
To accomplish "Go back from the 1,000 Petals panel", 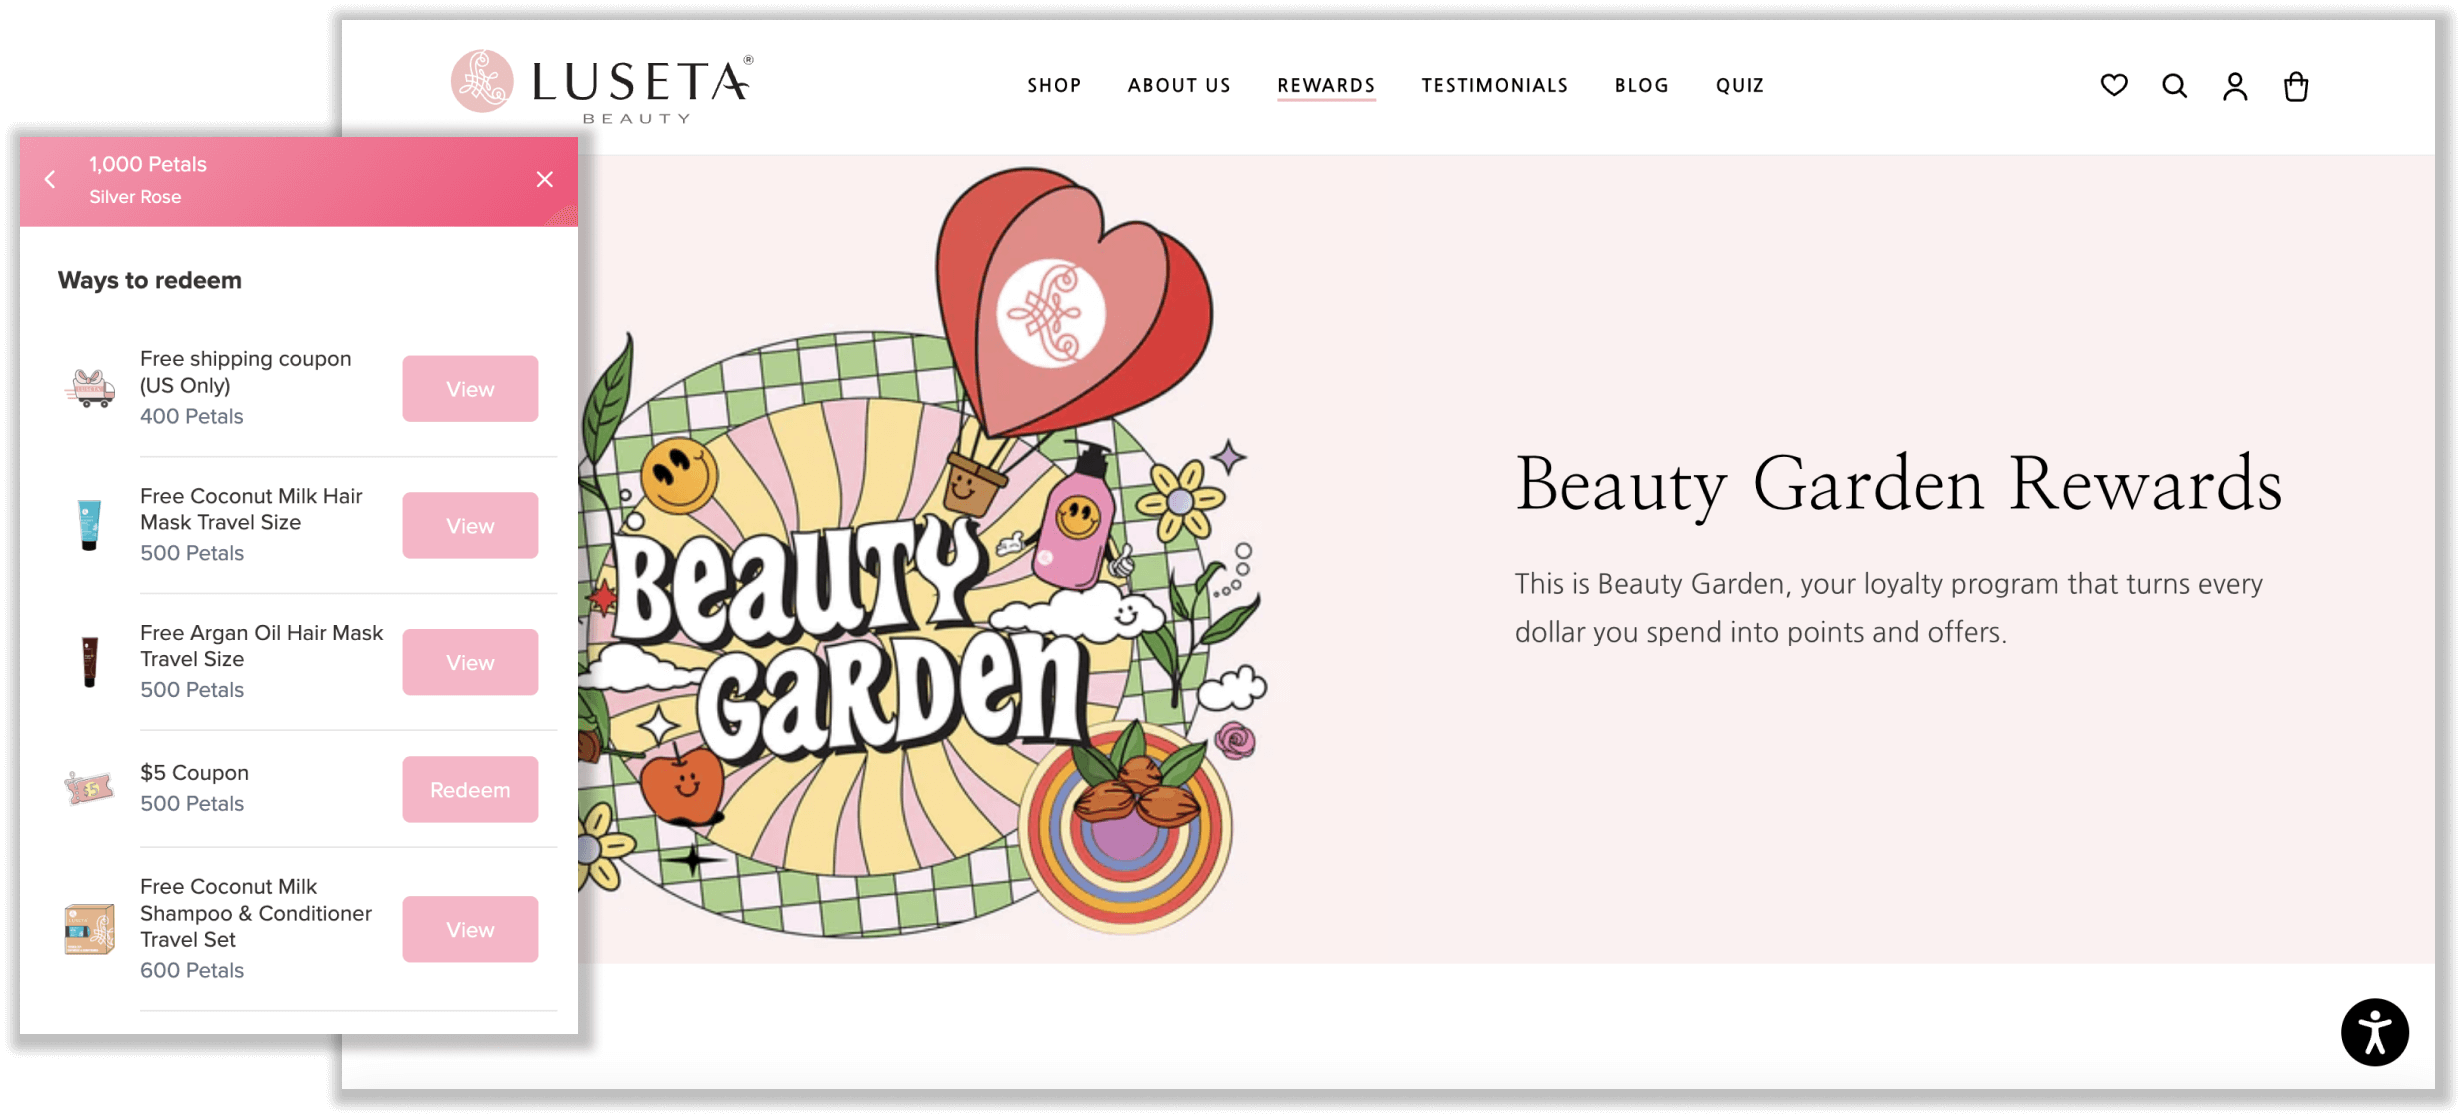I will pyautogui.click(x=49, y=179).
